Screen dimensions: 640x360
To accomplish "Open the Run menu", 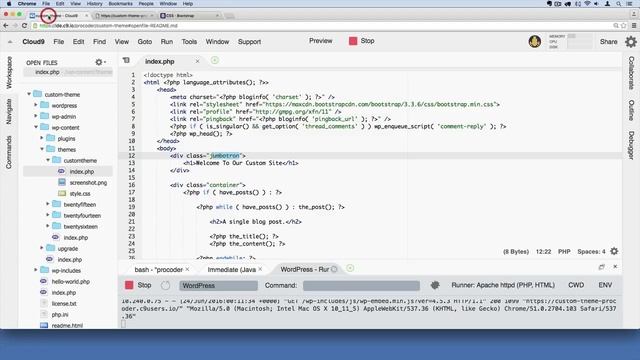I will (x=167, y=42).
